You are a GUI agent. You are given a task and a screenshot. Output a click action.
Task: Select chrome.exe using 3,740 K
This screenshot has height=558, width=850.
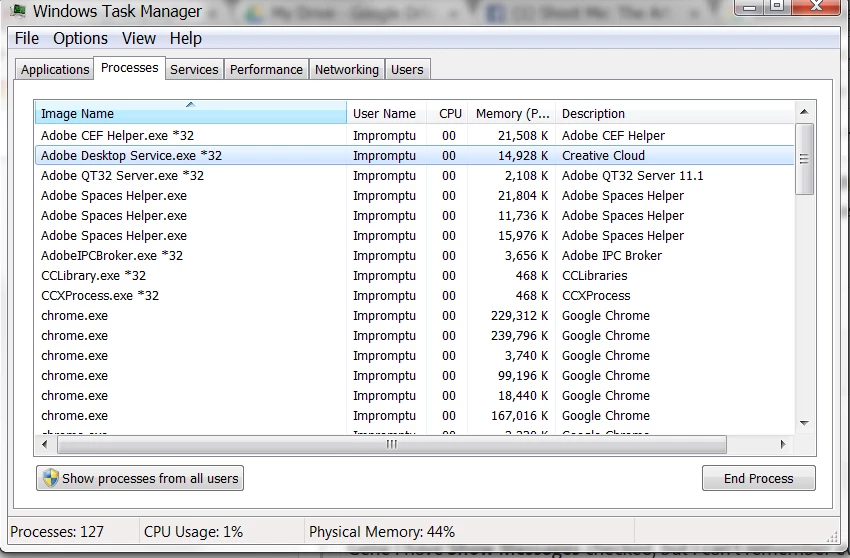415,356
